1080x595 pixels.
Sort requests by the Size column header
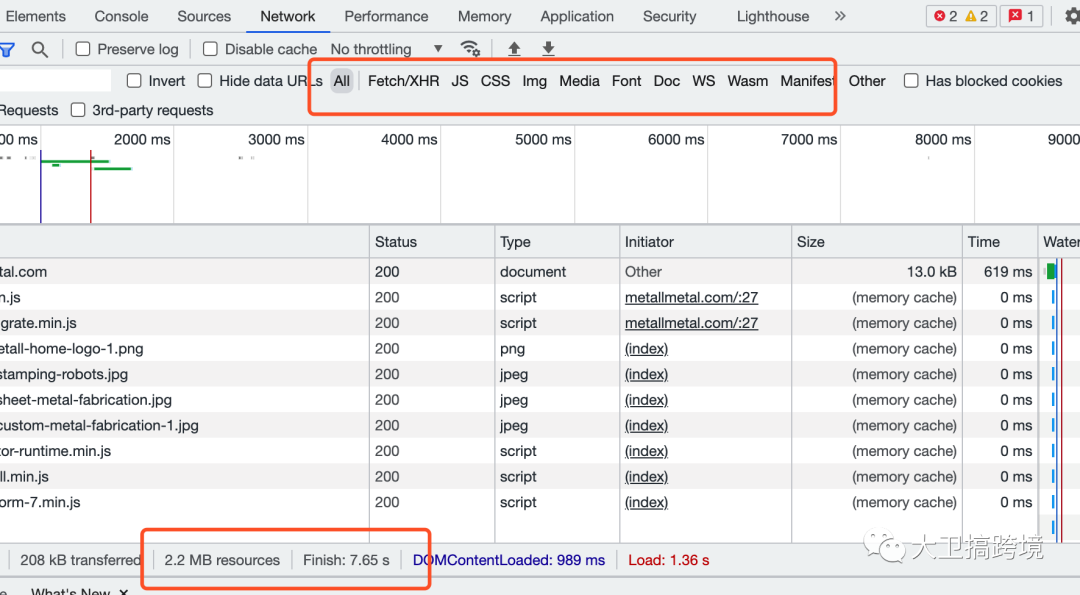tap(811, 242)
